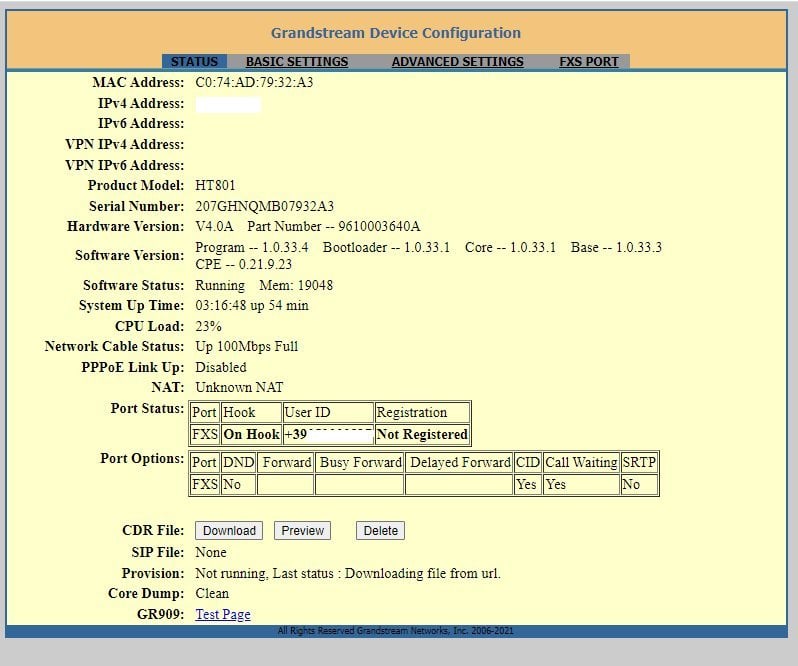Click the Grandstream copyright footer text
Viewport: 798px width, 666px height.
click(x=395, y=631)
